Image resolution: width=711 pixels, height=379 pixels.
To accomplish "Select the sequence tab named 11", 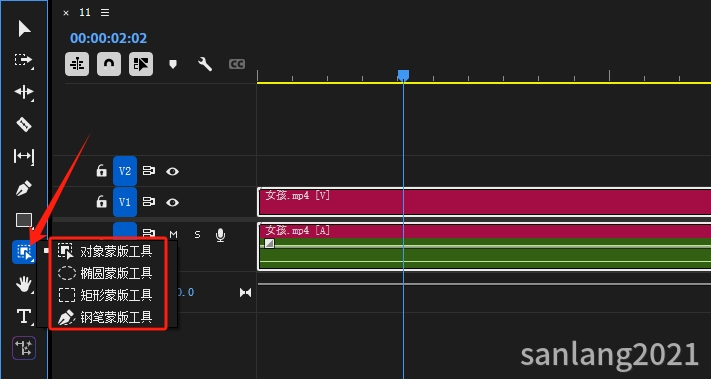I will (x=85, y=13).
